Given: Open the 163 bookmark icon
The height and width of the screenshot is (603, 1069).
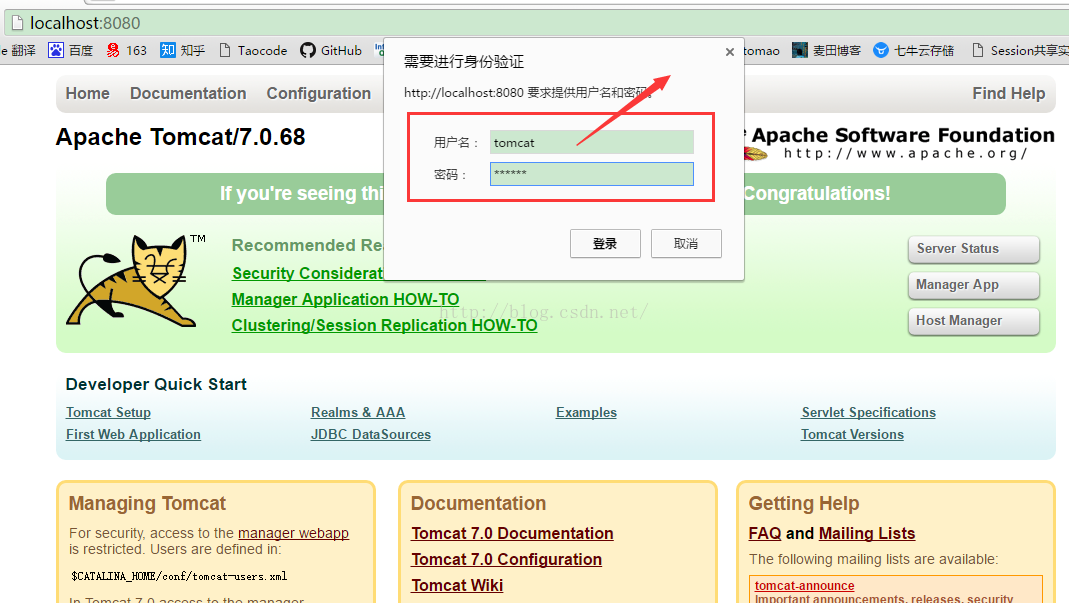Looking at the screenshot, I should 112,50.
